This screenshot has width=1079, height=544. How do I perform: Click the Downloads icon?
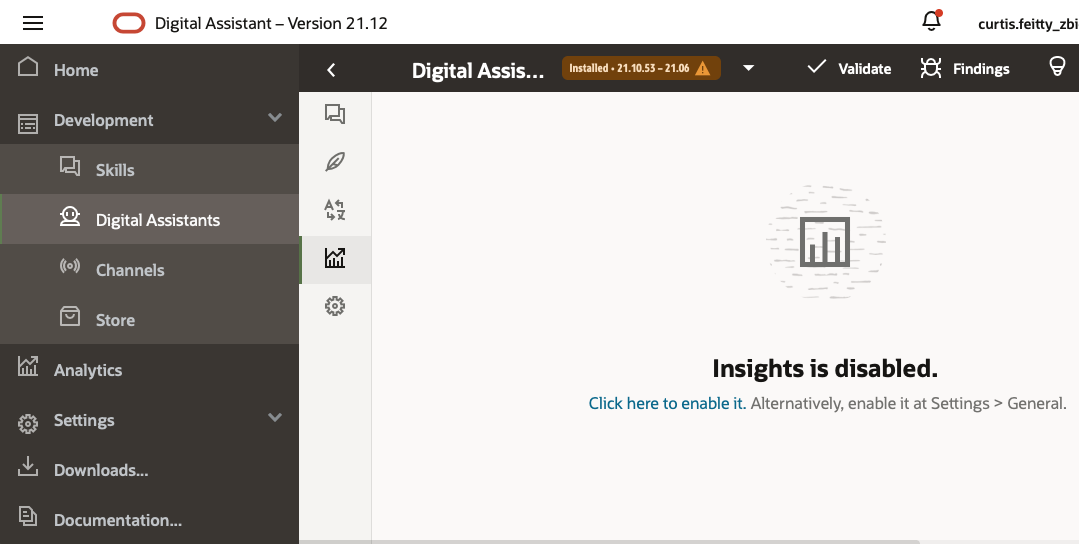click(28, 466)
